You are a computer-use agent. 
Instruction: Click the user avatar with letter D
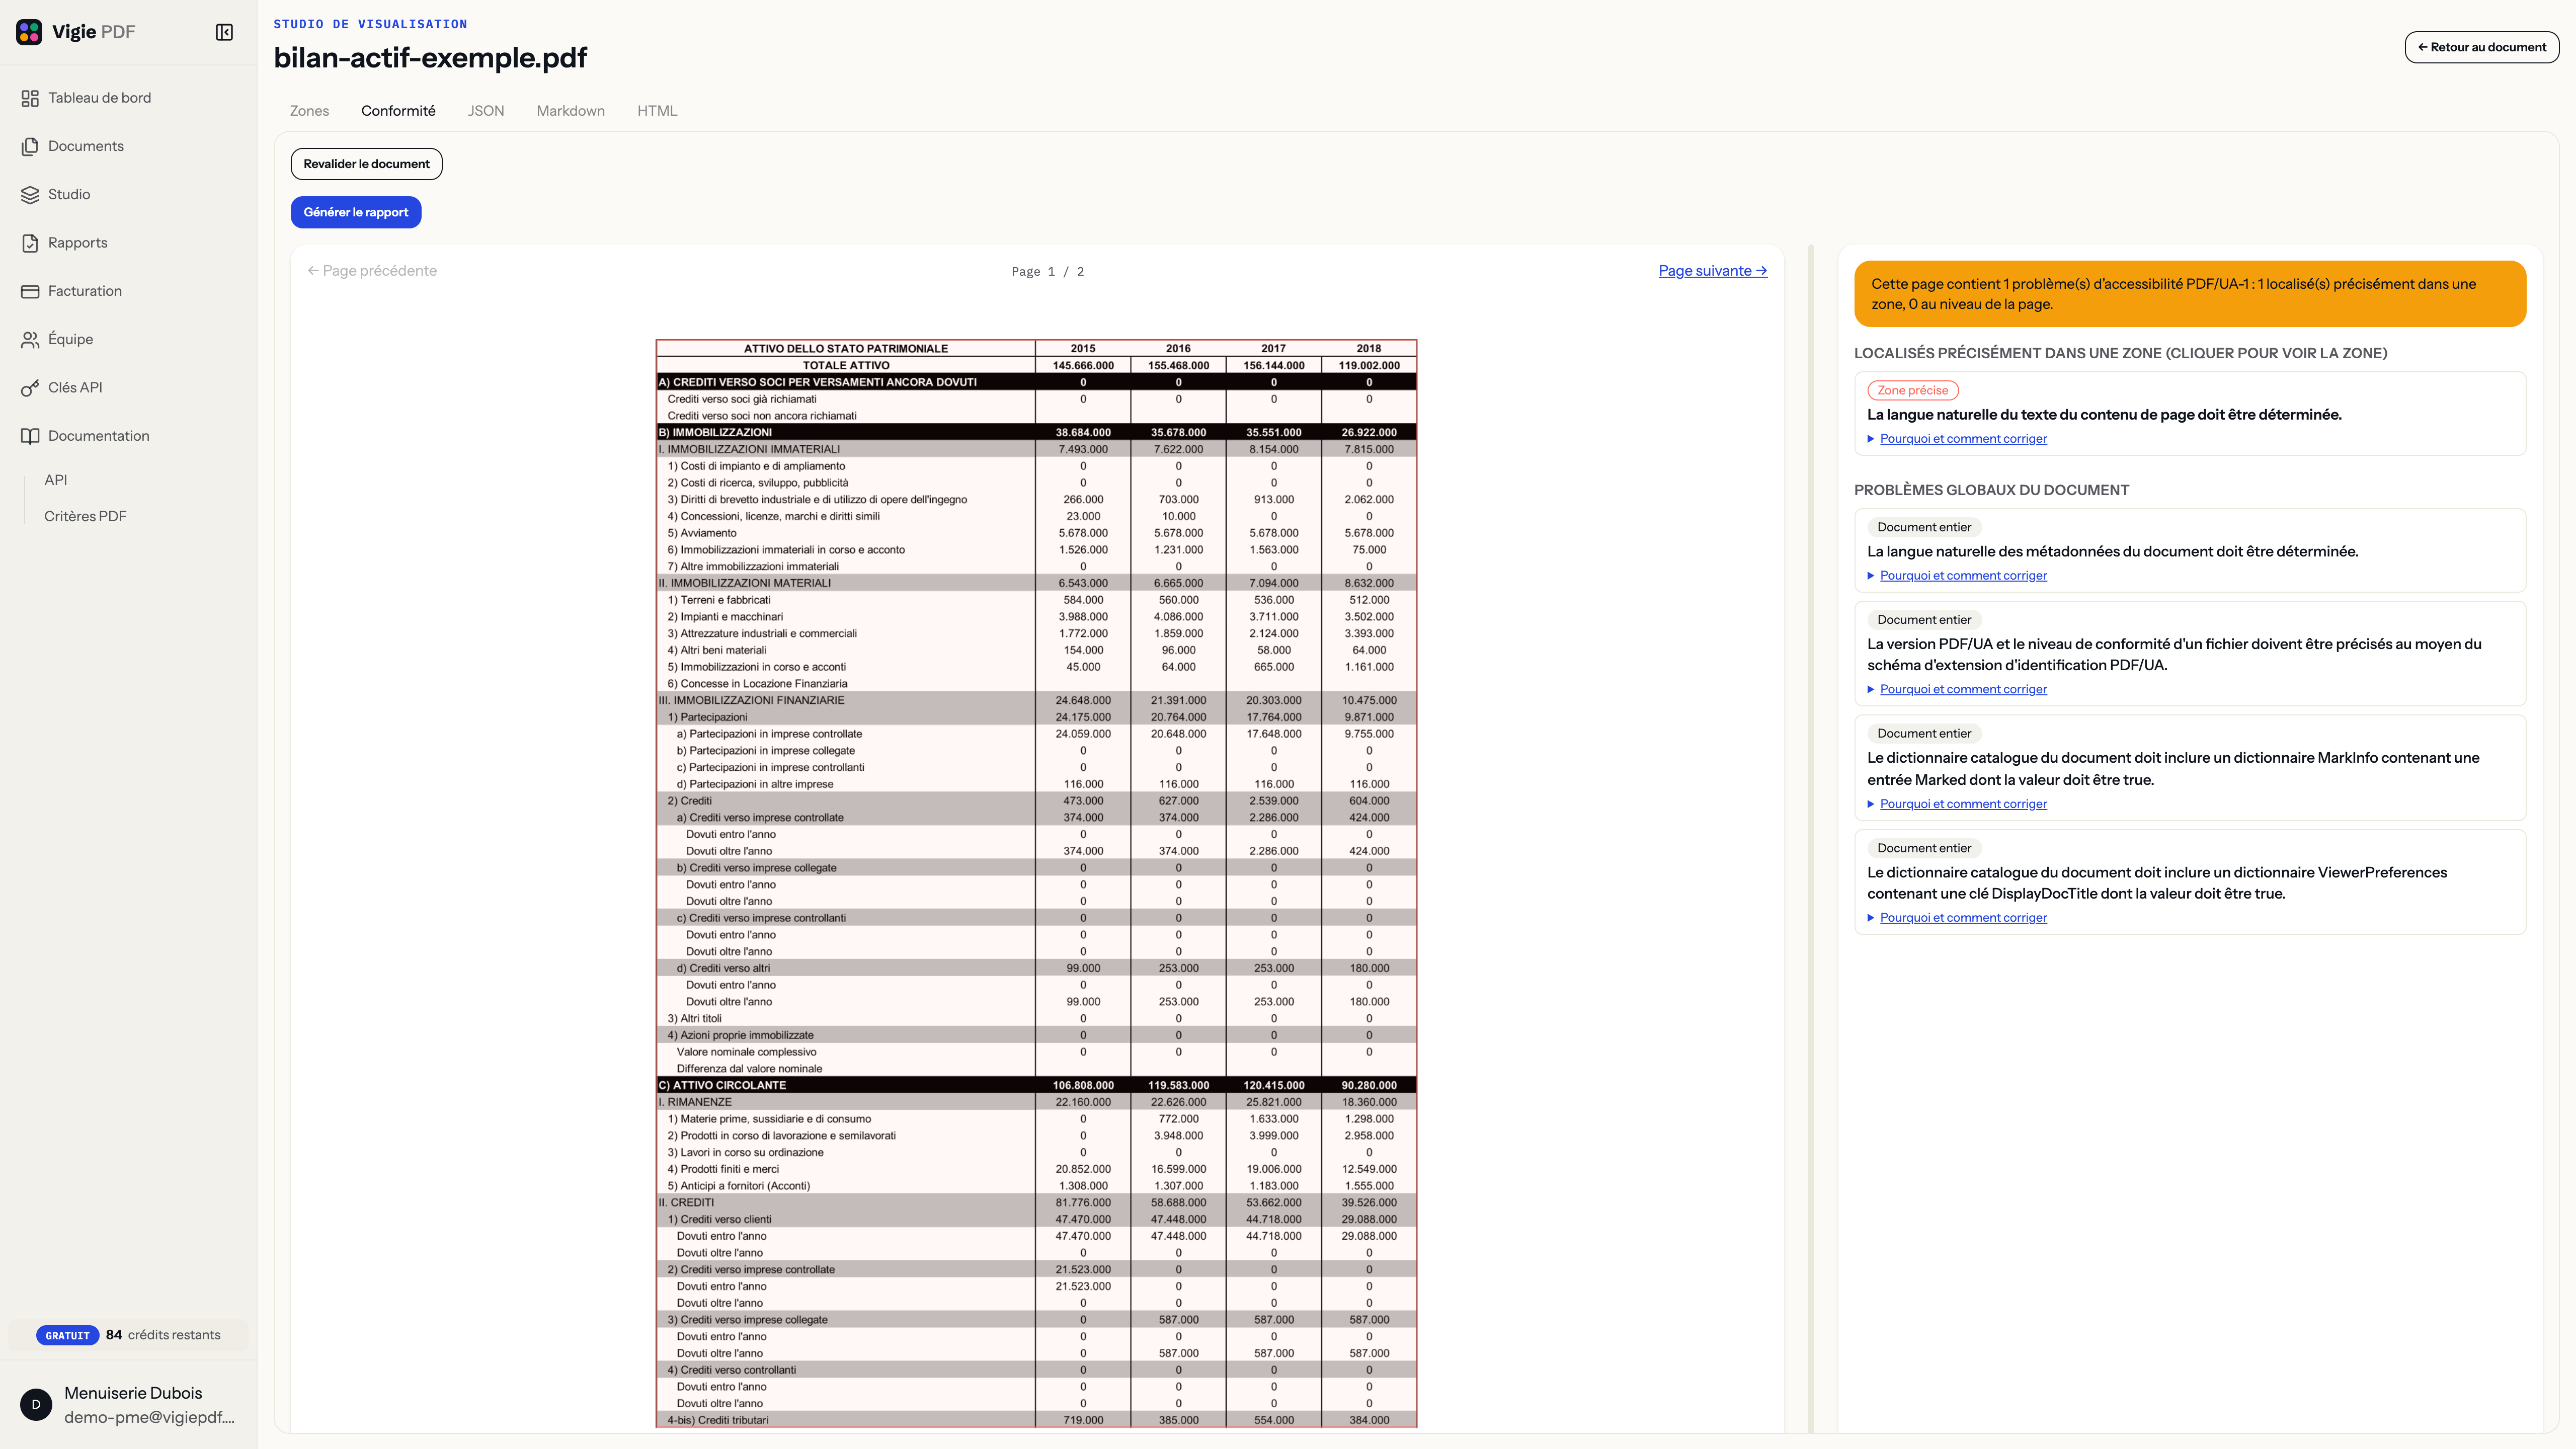tap(36, 1404)
